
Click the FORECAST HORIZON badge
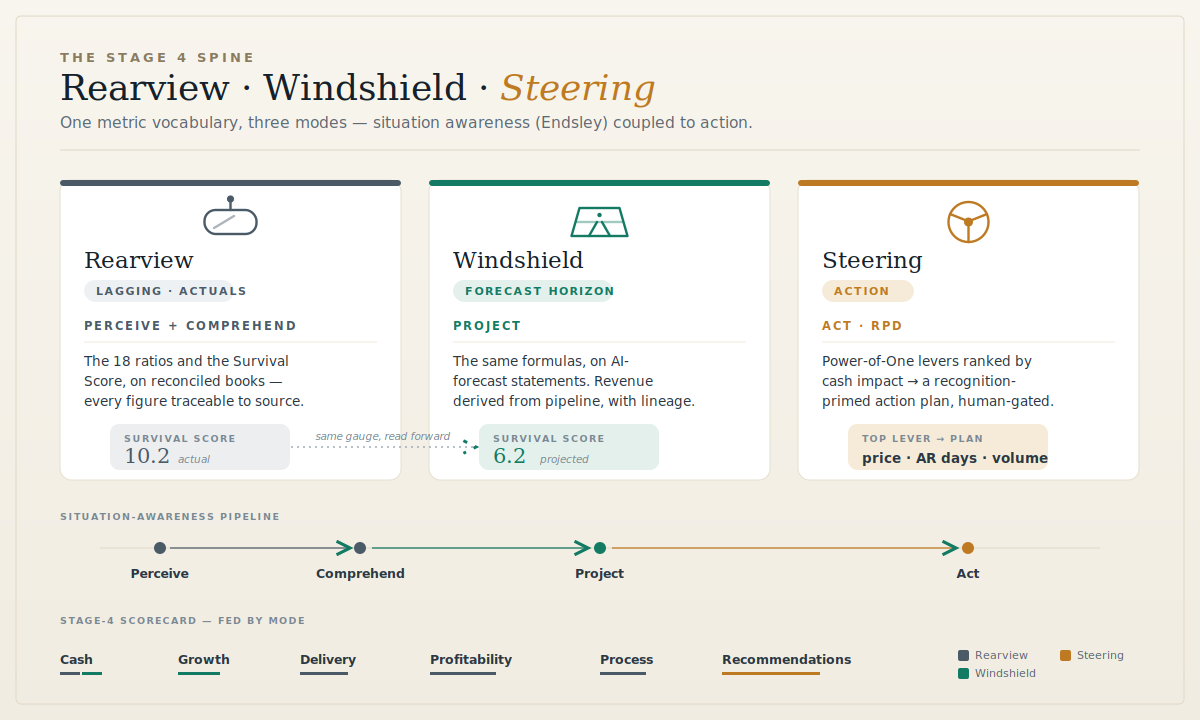pyautogui.click(x=534, y=291)
